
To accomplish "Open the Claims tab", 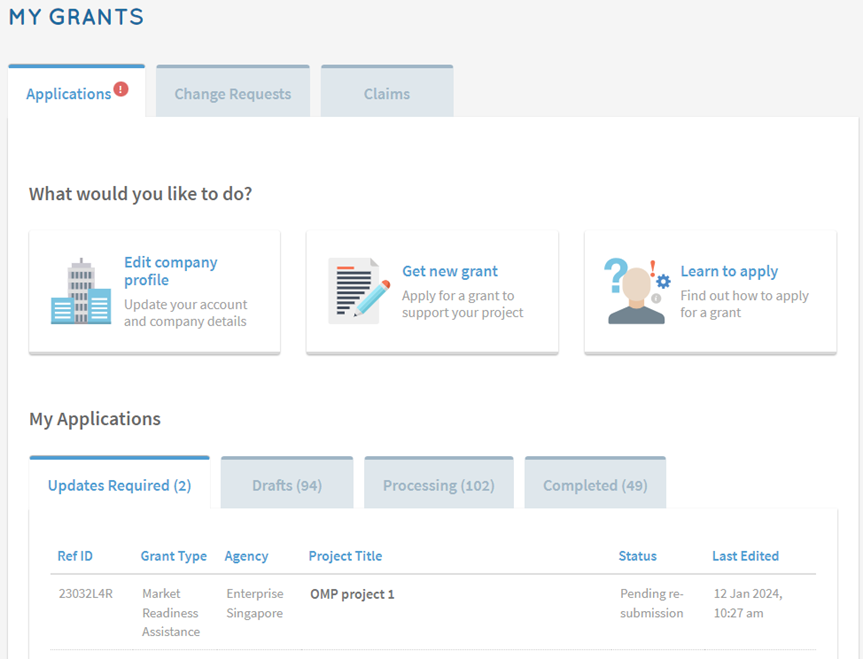I will [387, 94].
